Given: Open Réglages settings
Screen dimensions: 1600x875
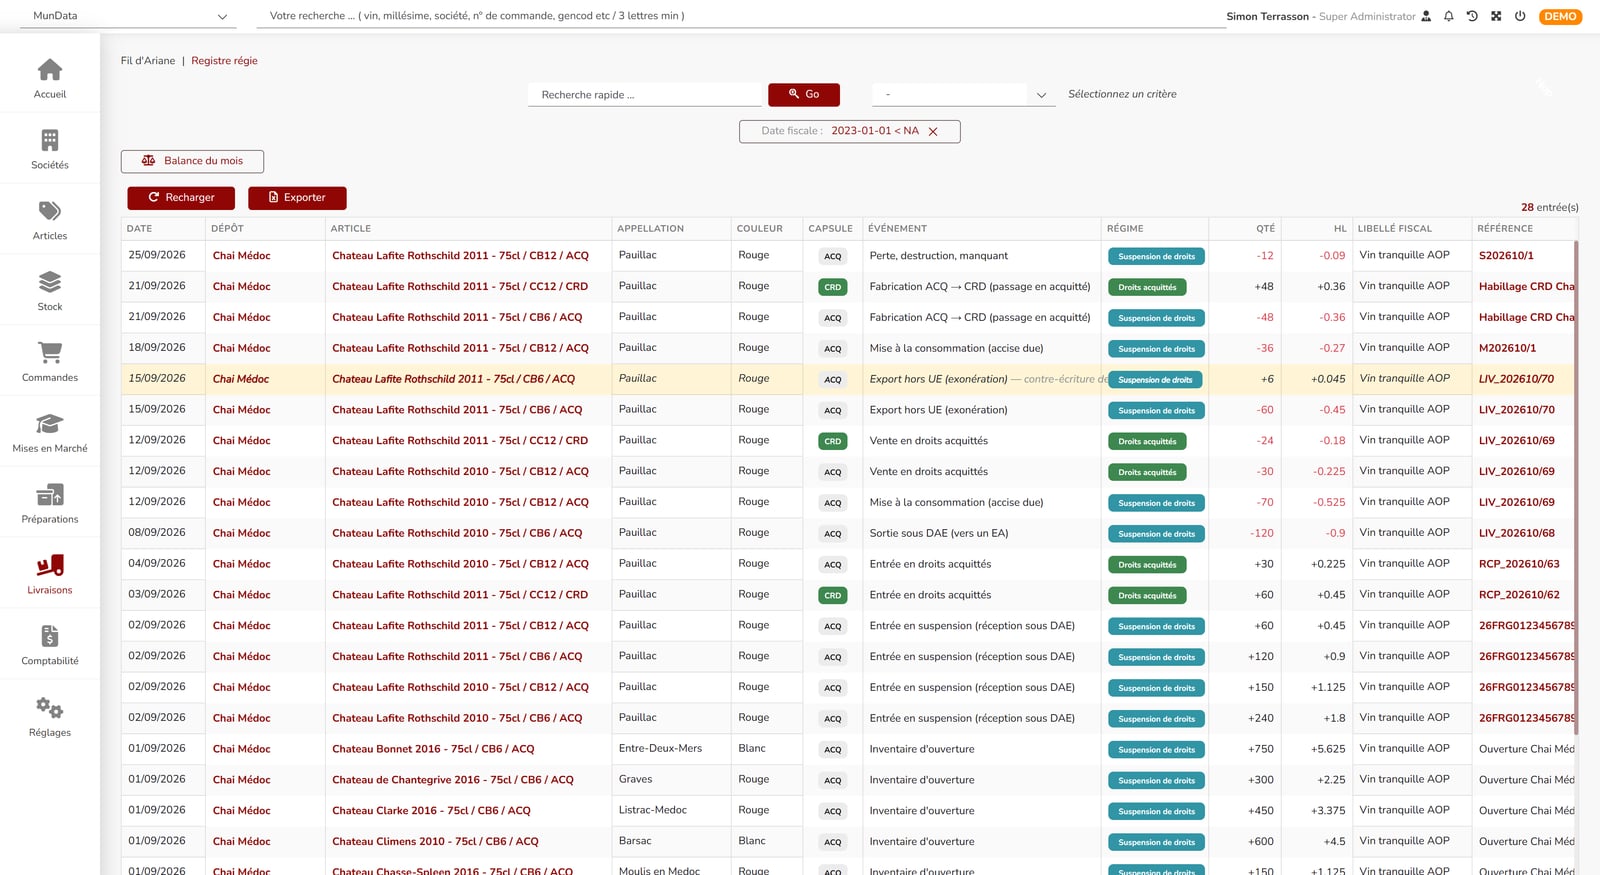Looking at the screenshot, I should [x=50, y=717].
